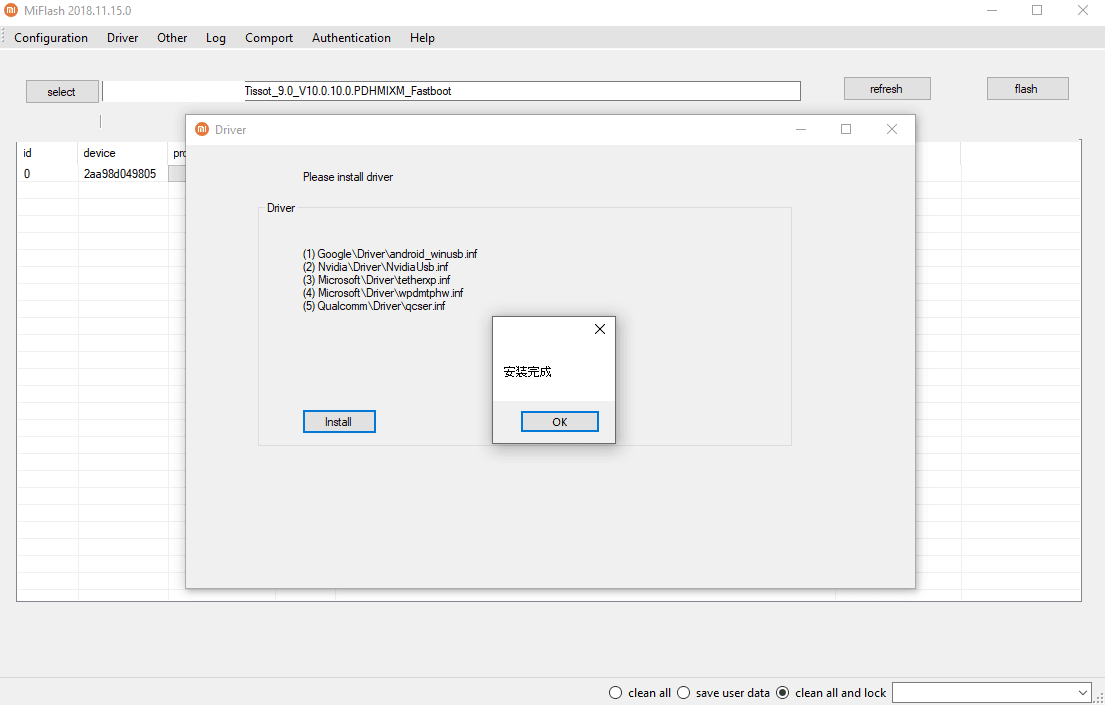This screenshot has width=1105, height=705.
Task: Close the Driver dialog window
Action: (x=891, y=129)
